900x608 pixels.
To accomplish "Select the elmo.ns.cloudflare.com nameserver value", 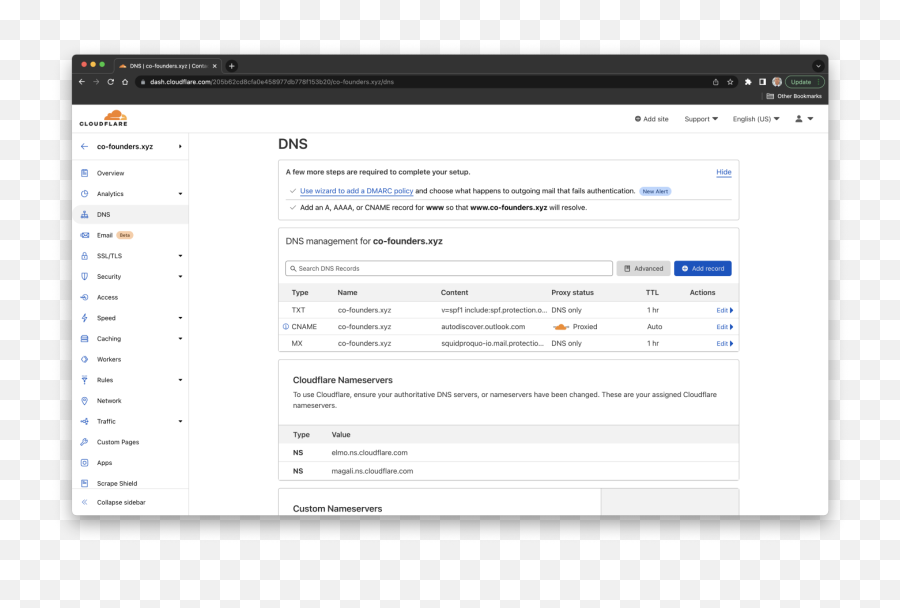I will tap(369, 452).
